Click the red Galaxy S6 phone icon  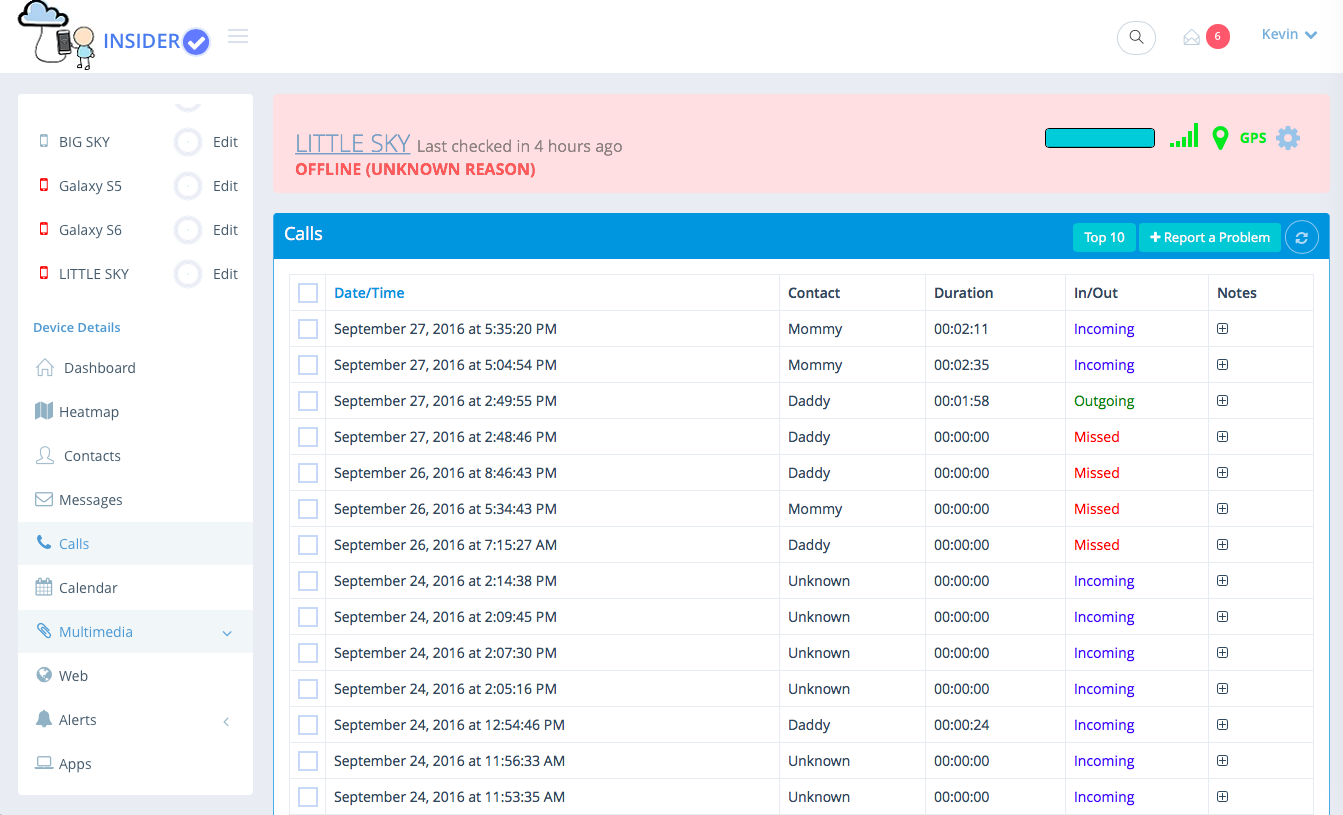(43, 230)
